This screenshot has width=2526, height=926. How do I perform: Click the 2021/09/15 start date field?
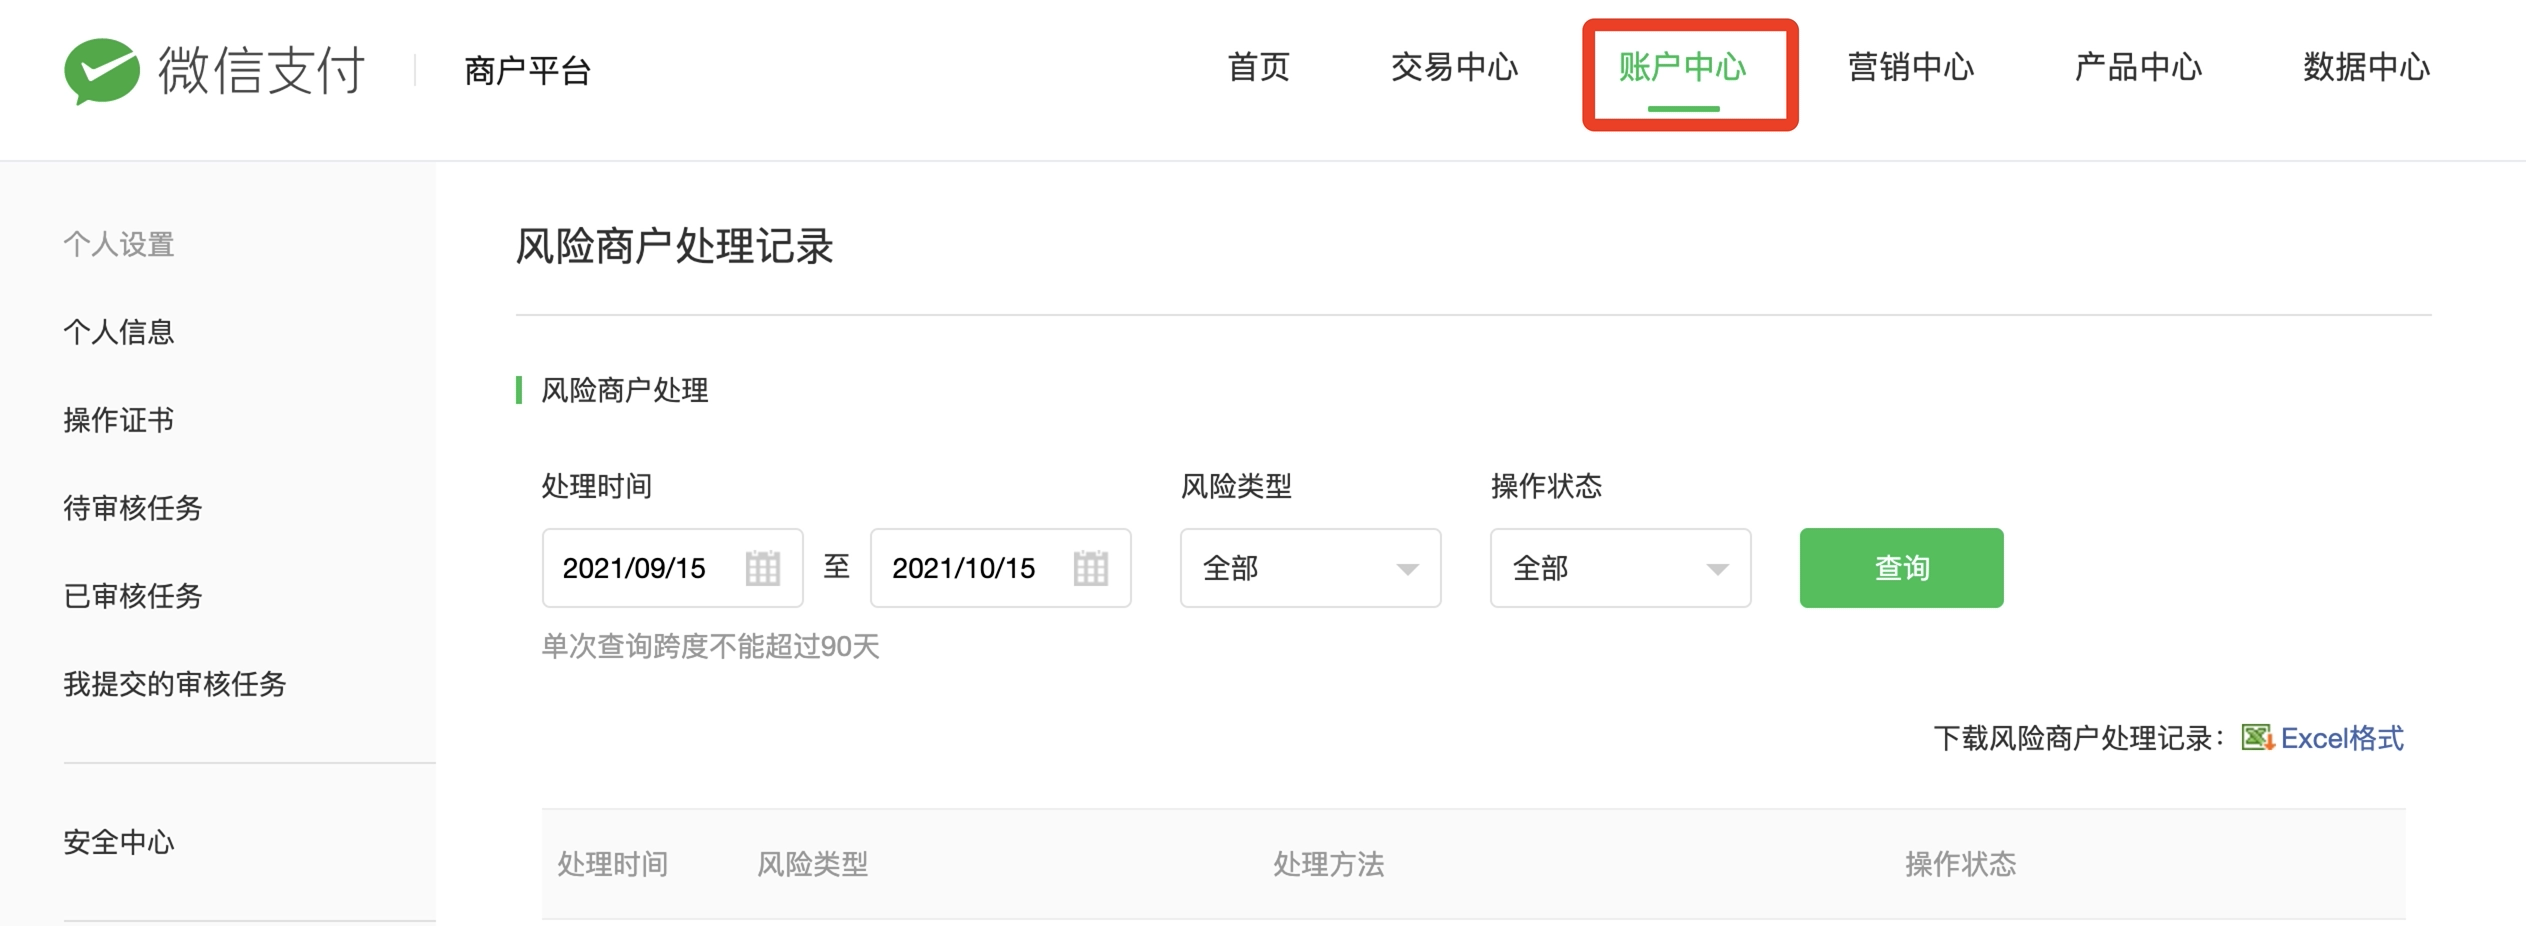tap(672, 568)
